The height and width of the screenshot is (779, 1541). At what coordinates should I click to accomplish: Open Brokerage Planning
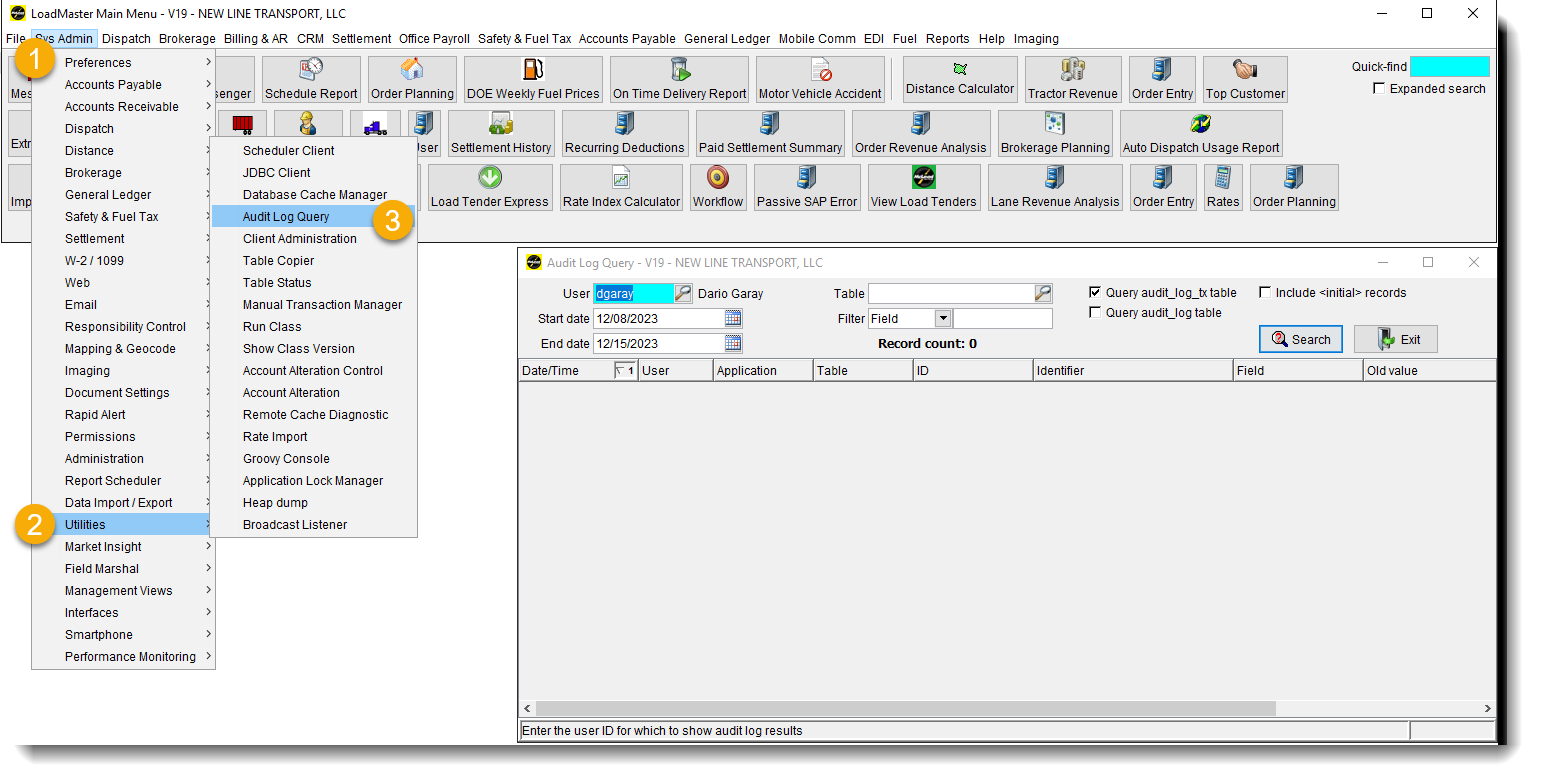coord(1055,133)
